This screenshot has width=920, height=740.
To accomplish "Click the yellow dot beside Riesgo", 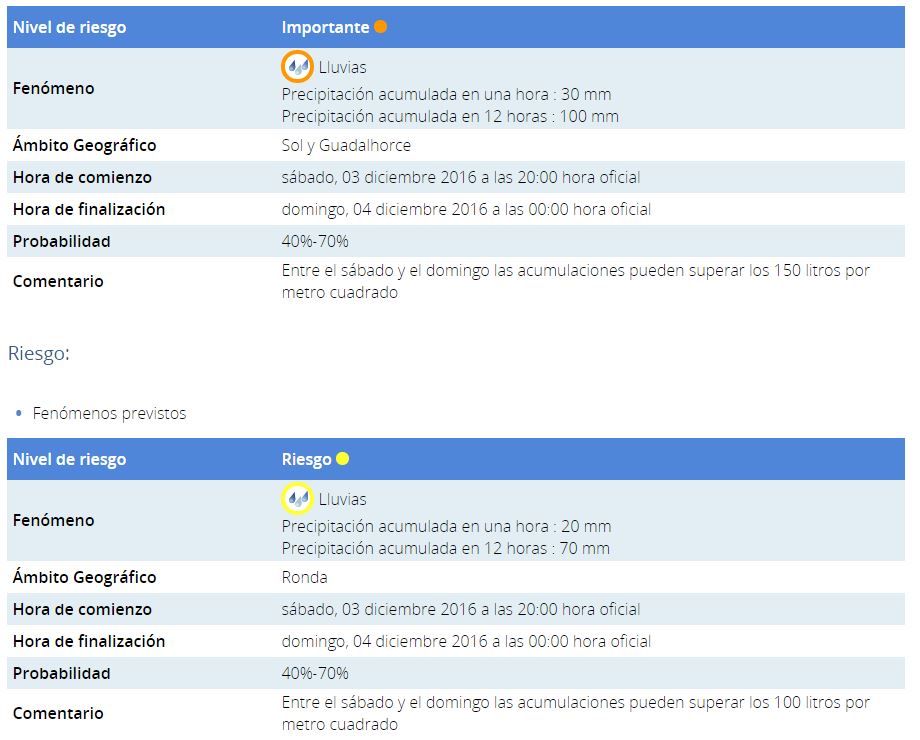I will 342,459.
